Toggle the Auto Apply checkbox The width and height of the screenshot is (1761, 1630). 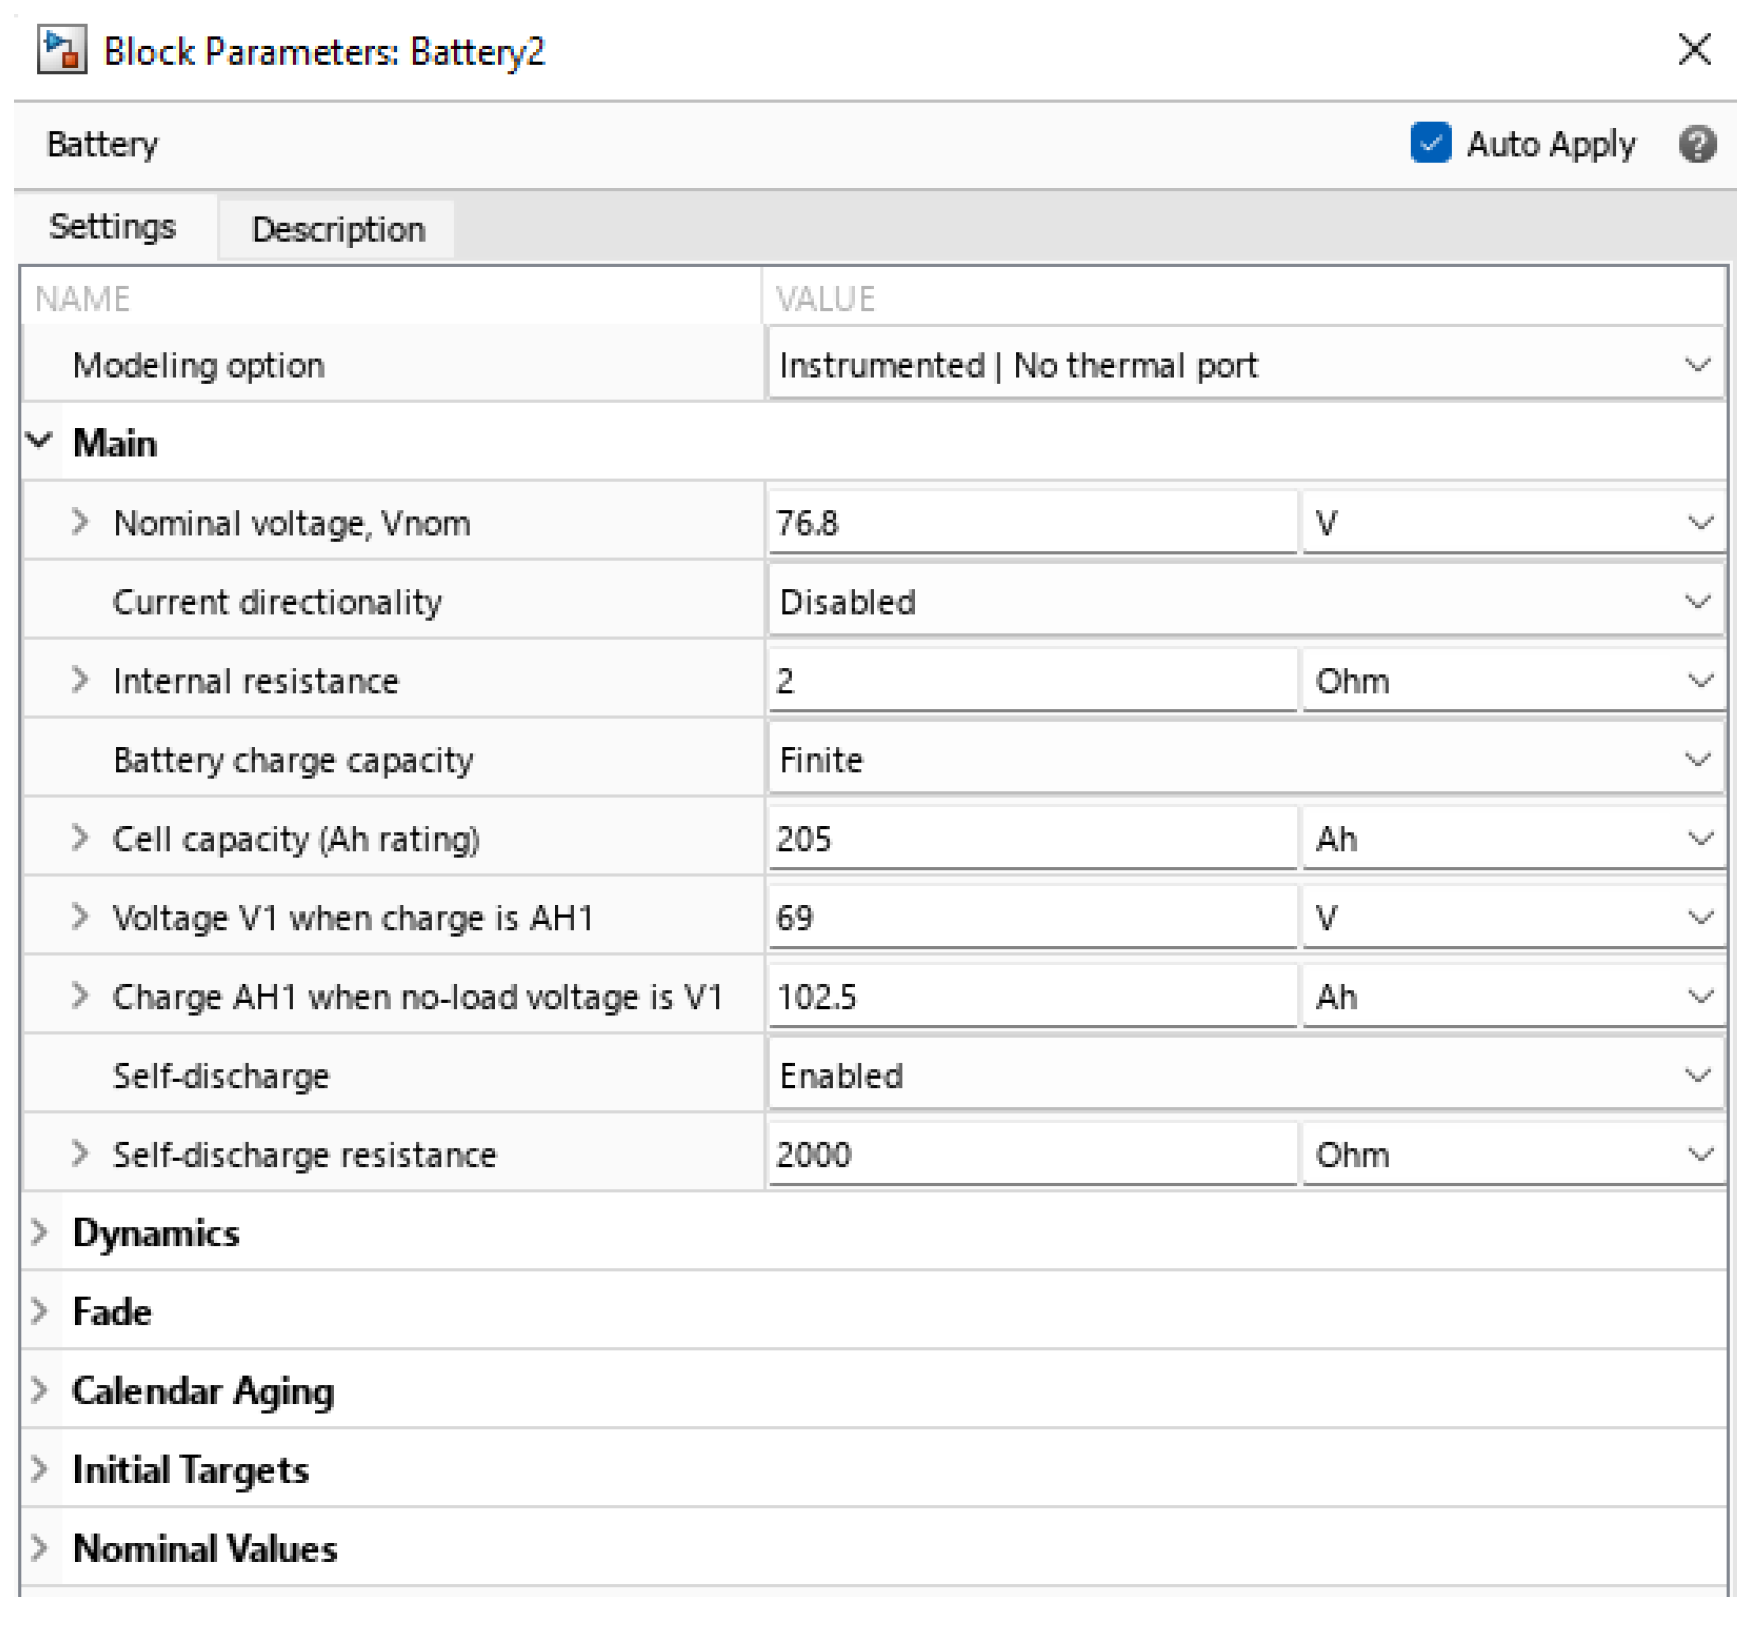coord(1430,144)
